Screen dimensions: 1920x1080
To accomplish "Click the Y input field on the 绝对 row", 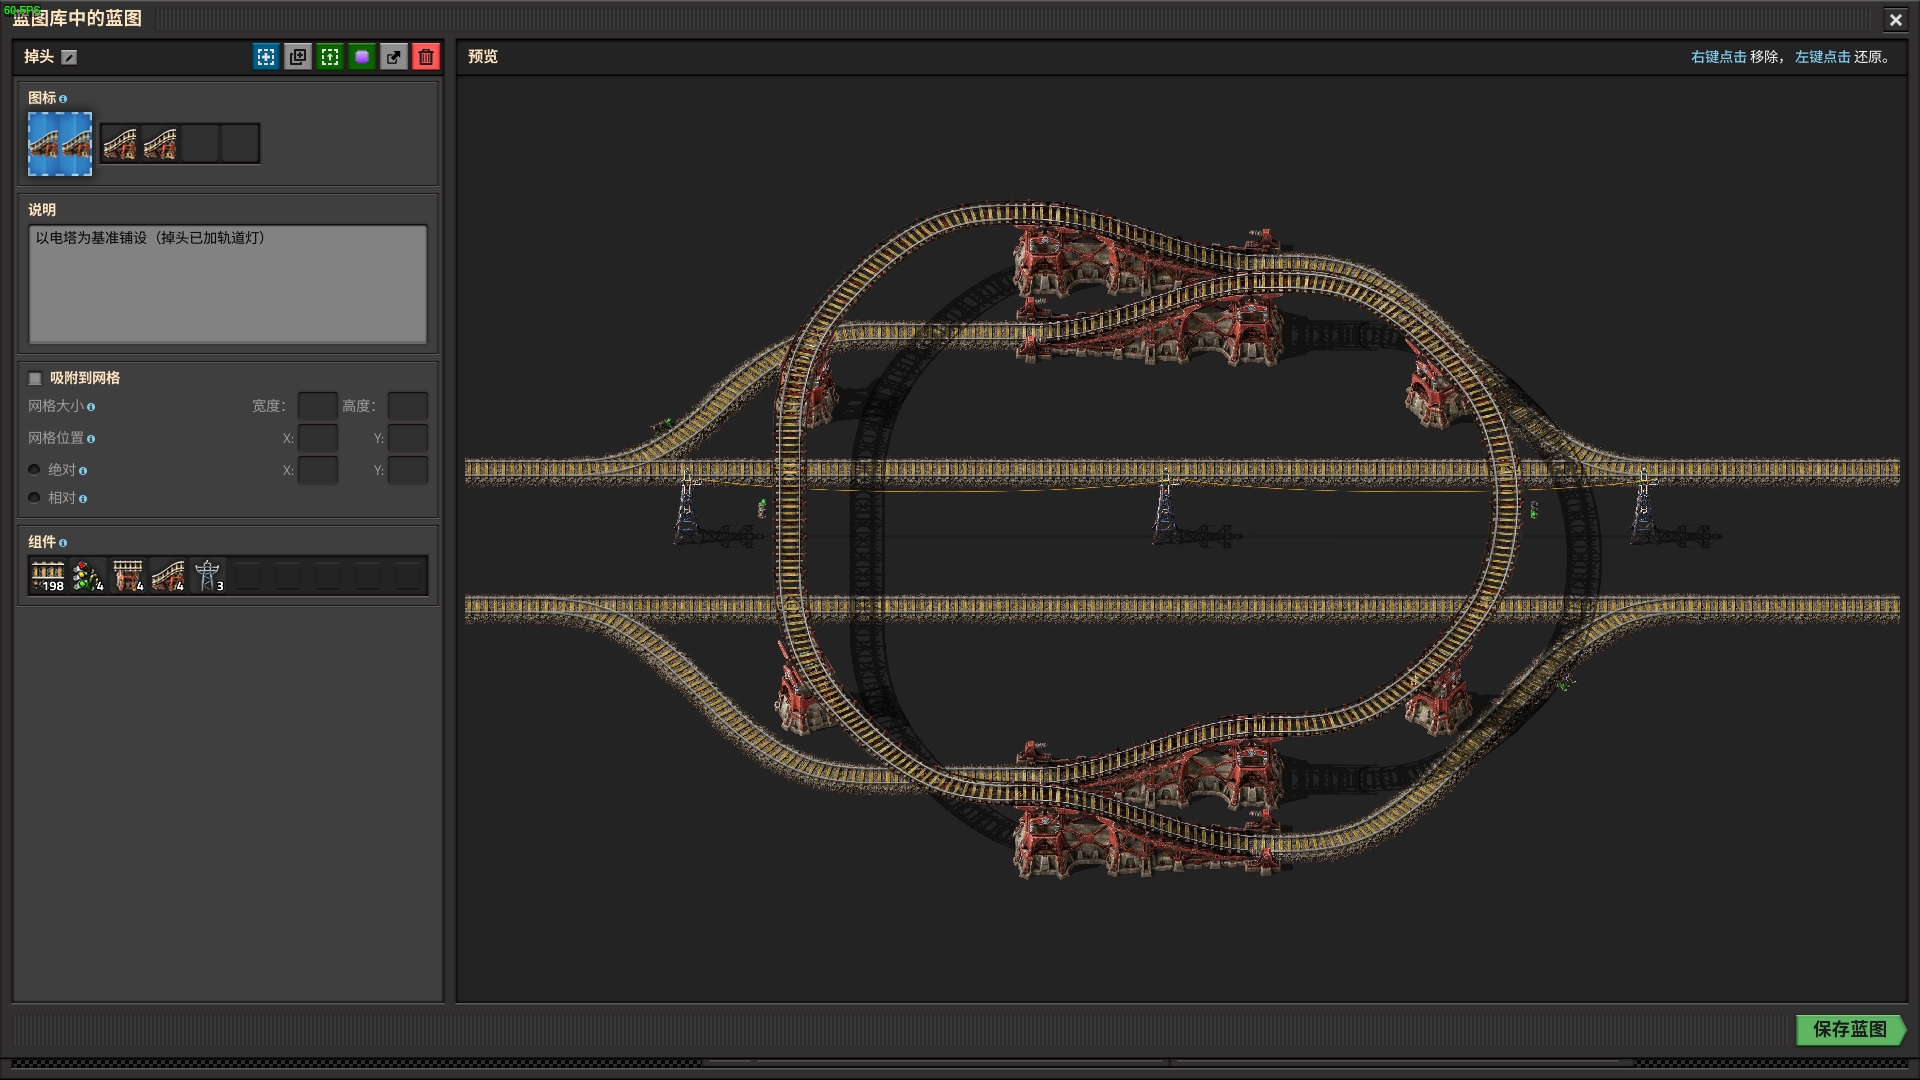I will click(408, 470).
